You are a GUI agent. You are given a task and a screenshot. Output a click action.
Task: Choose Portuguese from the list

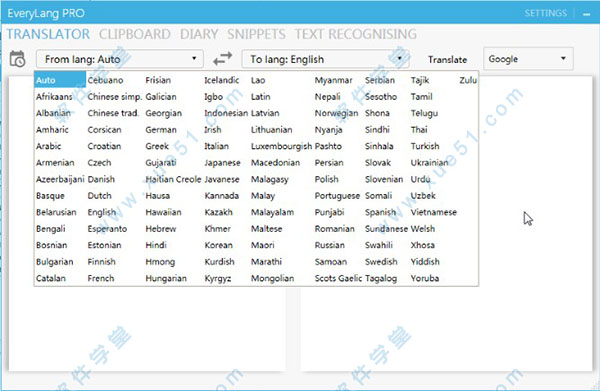337,196
